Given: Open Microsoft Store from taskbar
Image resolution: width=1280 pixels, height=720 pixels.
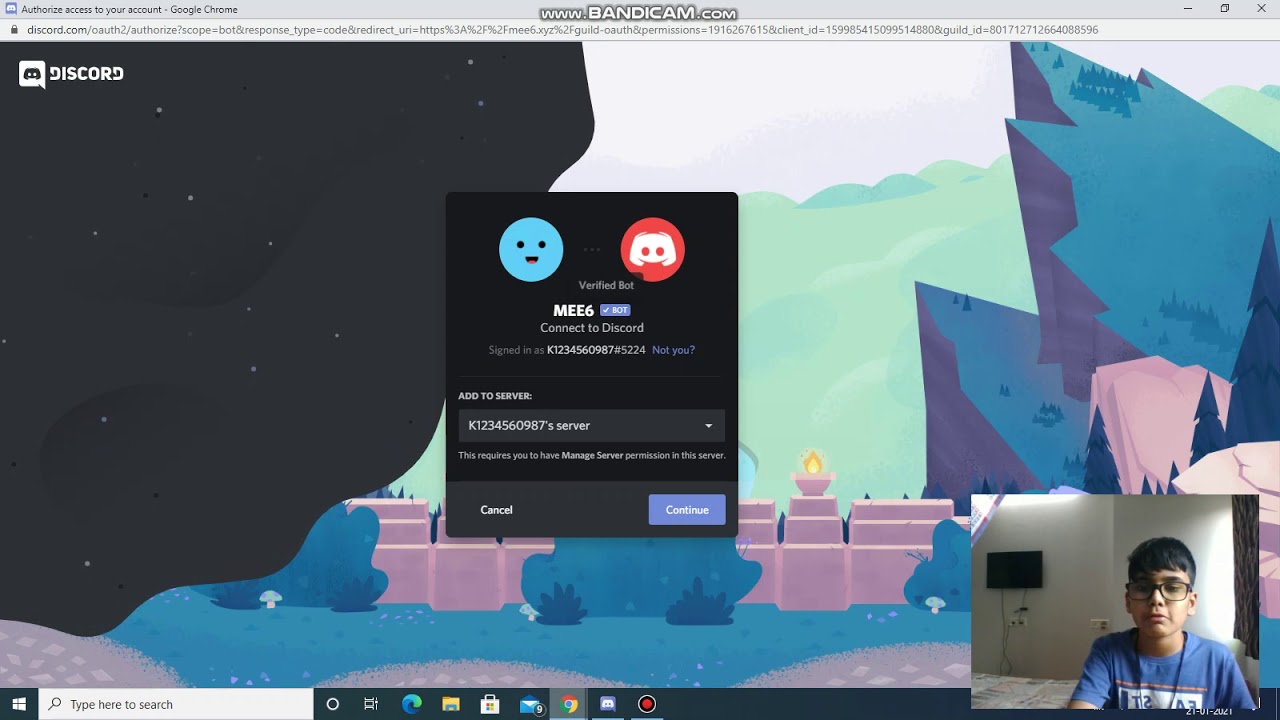Looking at the screenshot, I should (489, 704).
